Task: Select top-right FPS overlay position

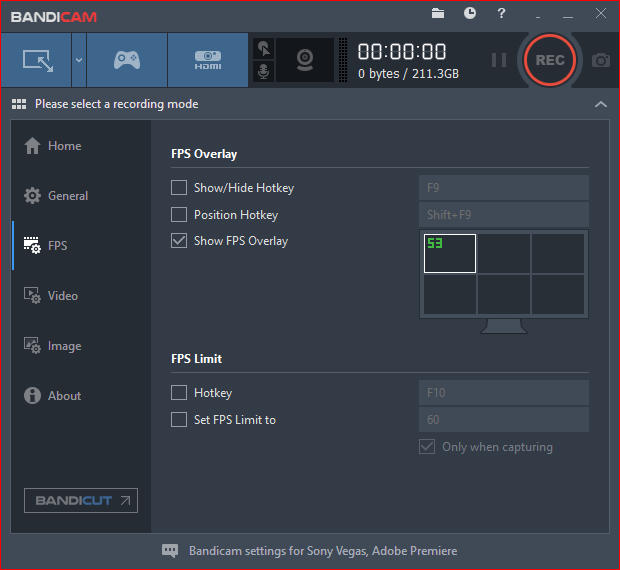Action: click(x=558, y=253)
